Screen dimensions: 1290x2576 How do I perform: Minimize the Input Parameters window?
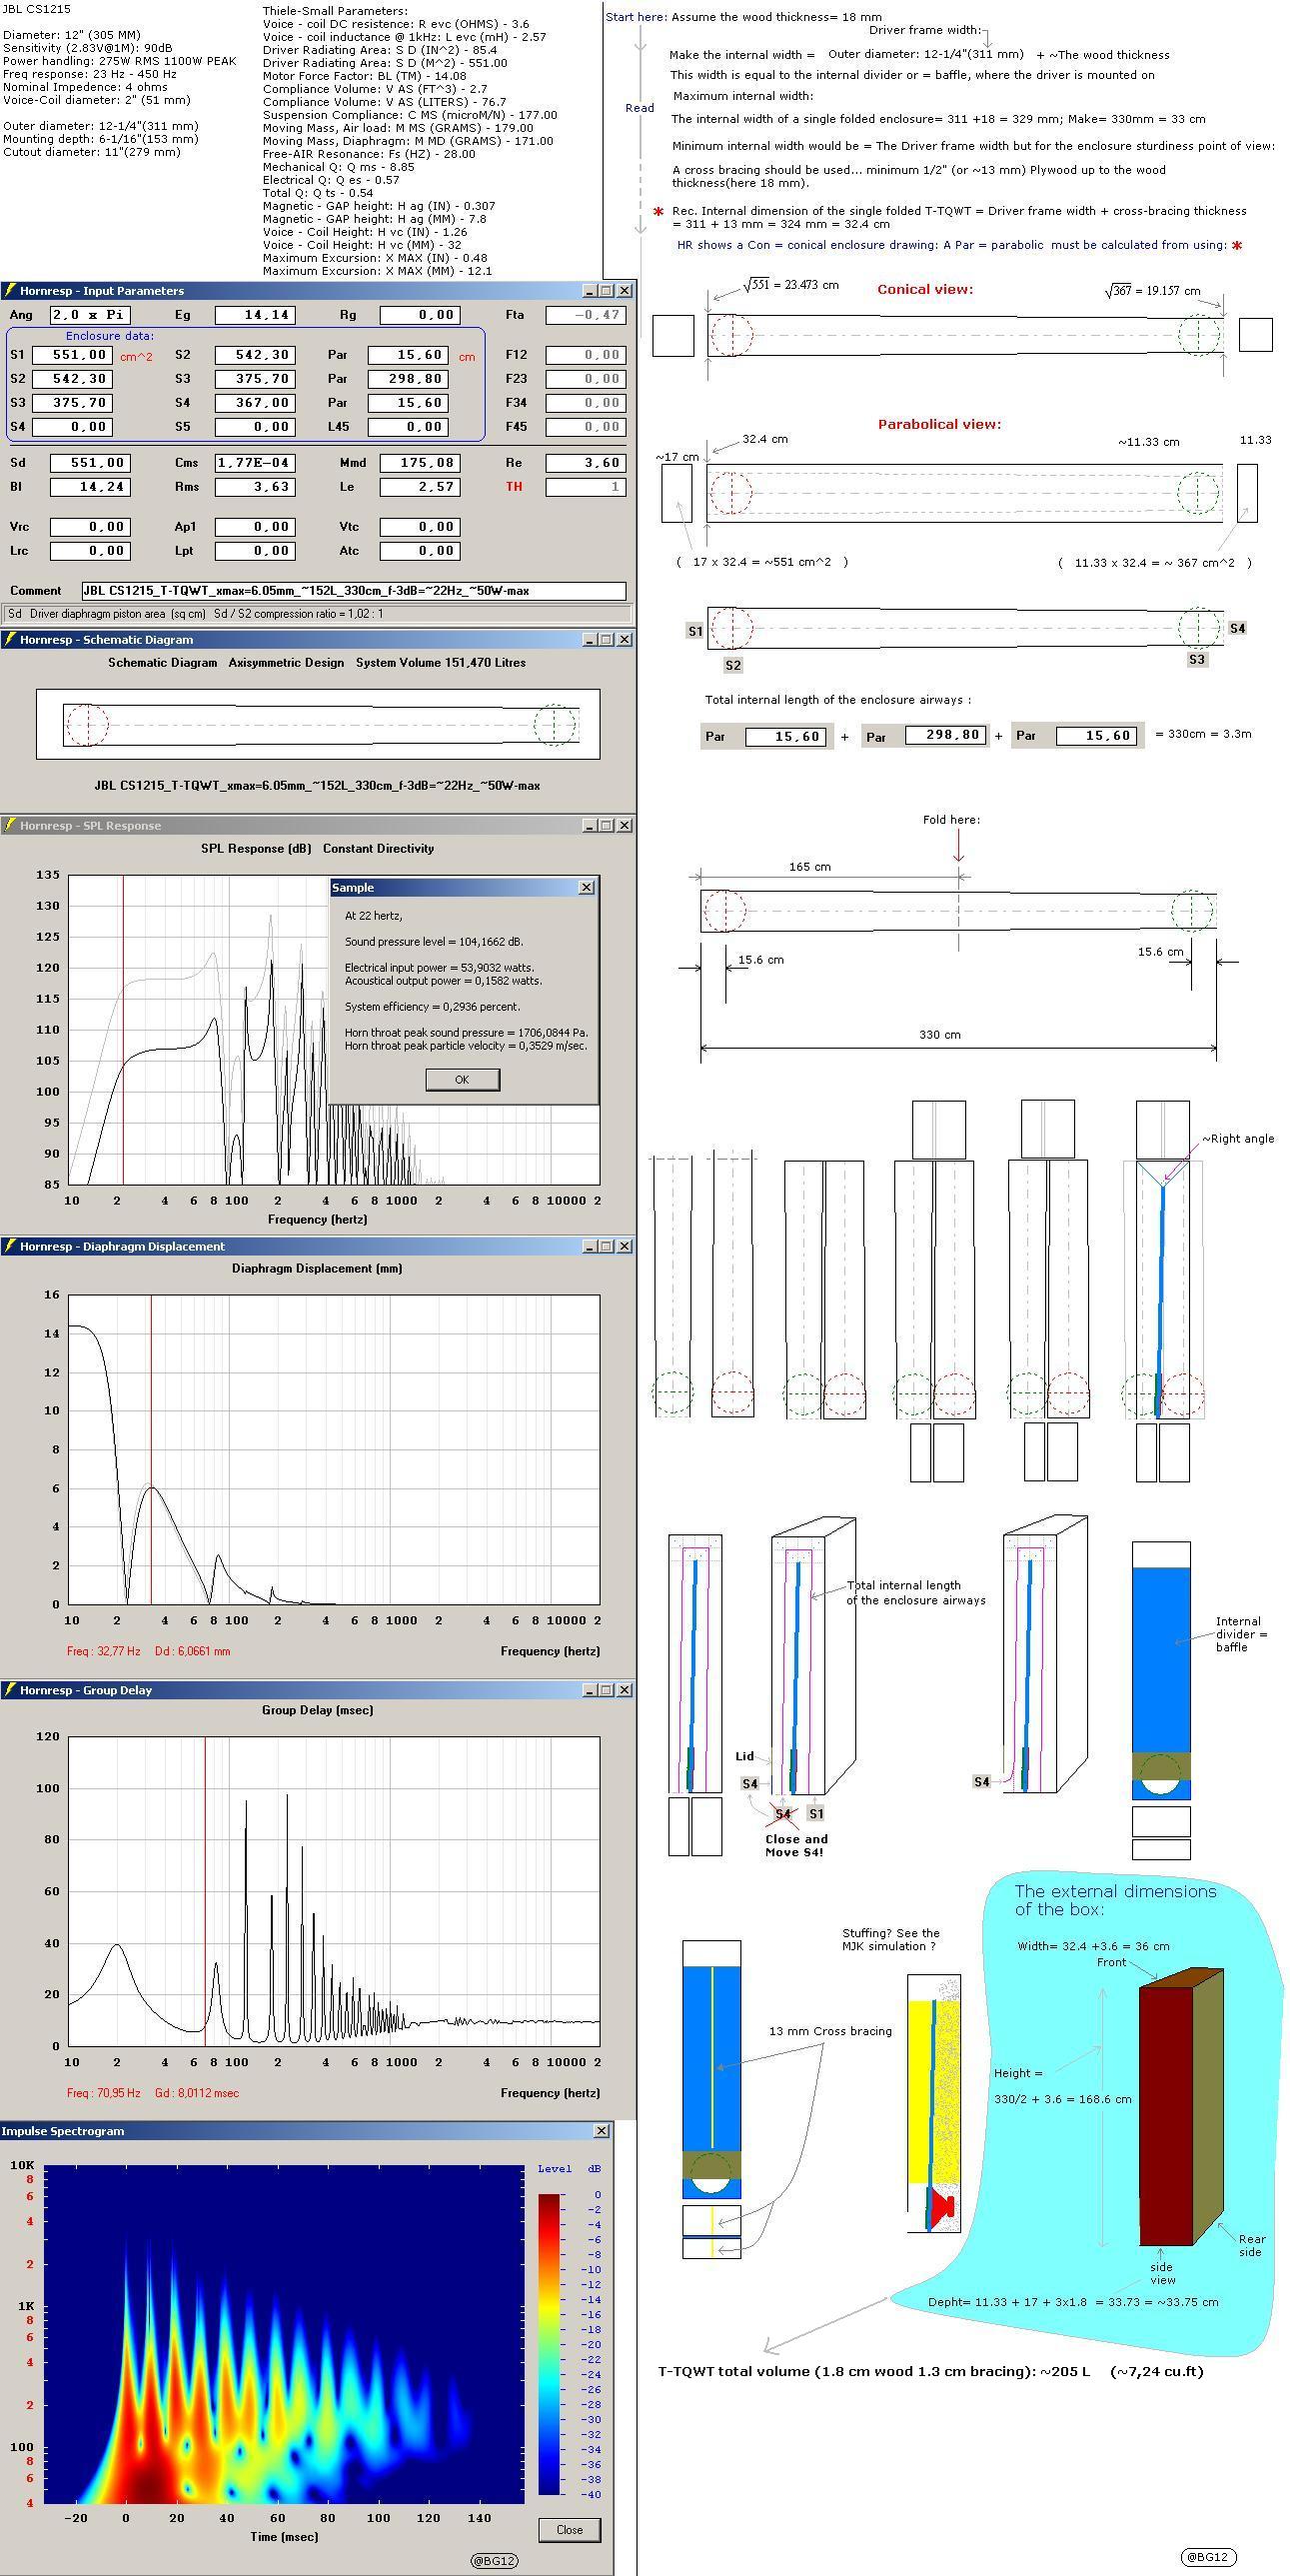point(590,291)
